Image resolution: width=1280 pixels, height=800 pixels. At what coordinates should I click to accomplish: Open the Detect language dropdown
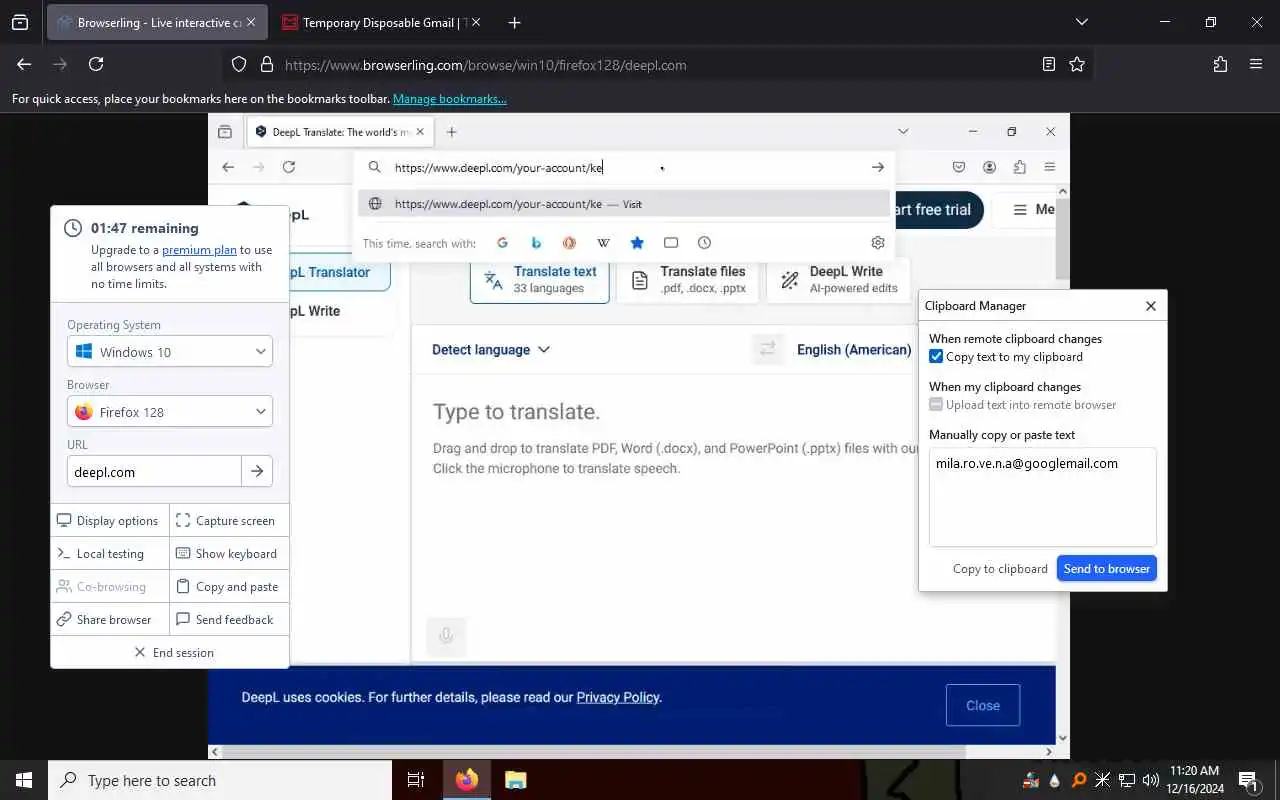[491, 349]
